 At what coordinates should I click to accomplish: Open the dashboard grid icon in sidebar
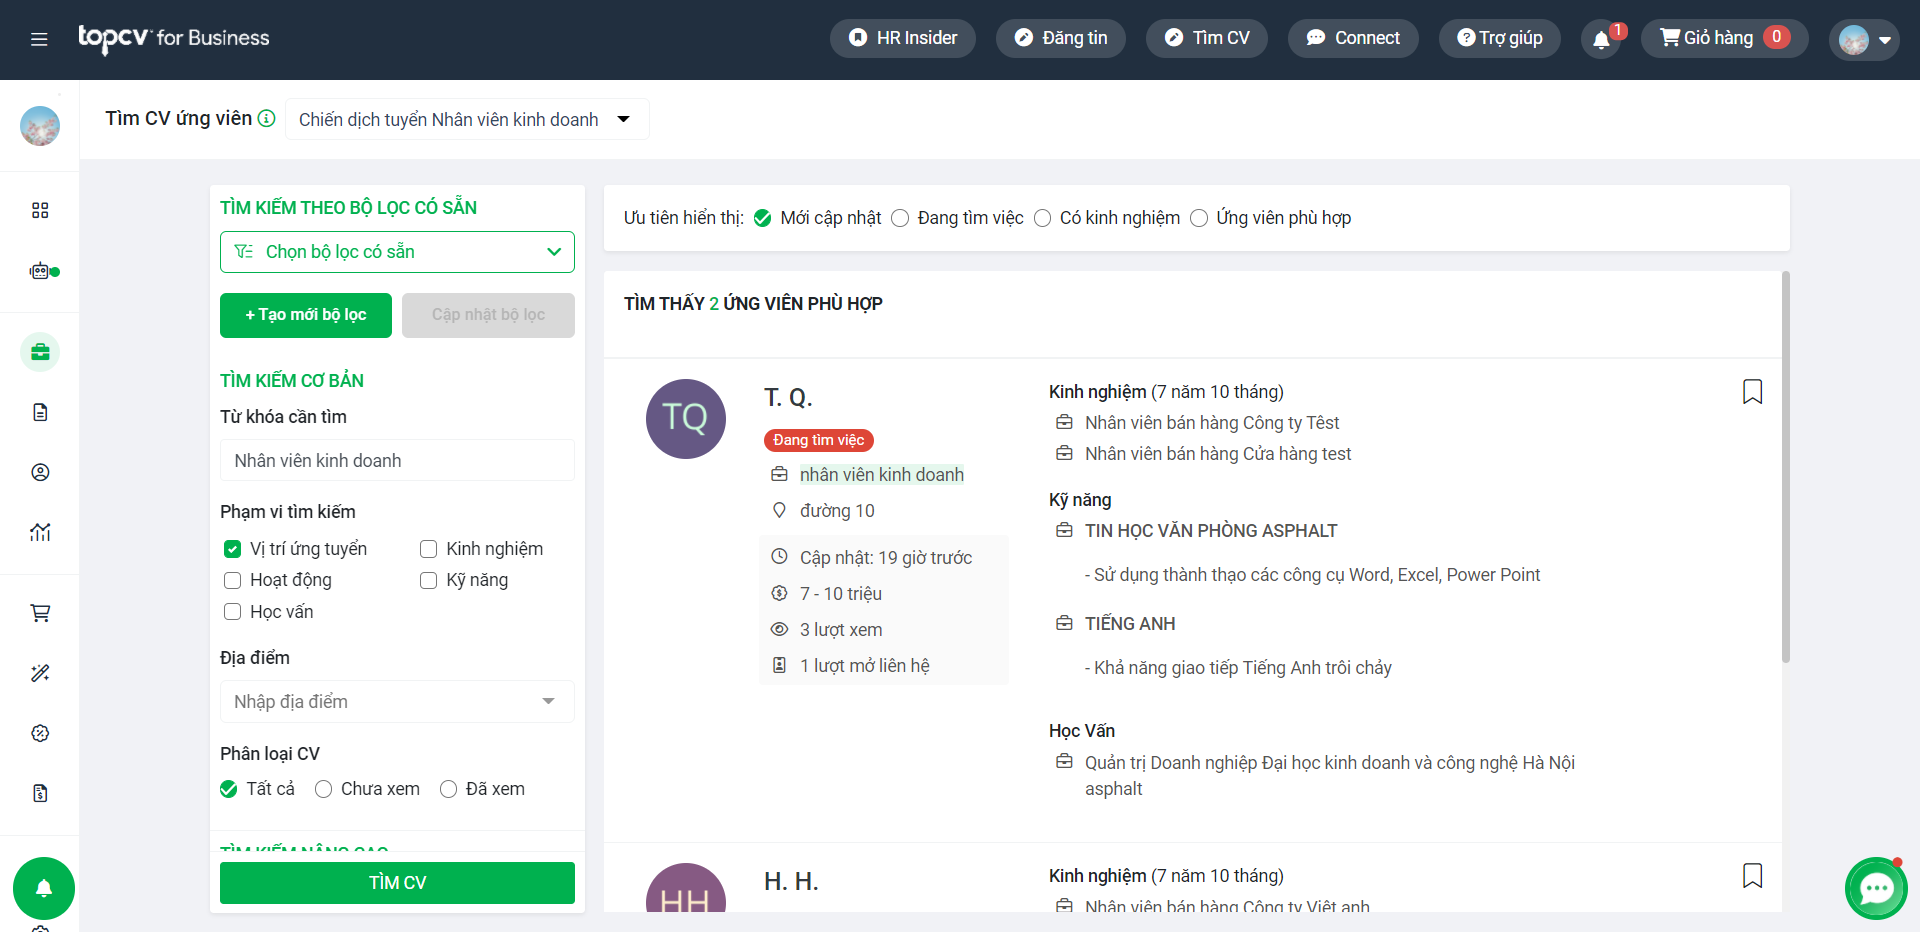coord(40,210)
